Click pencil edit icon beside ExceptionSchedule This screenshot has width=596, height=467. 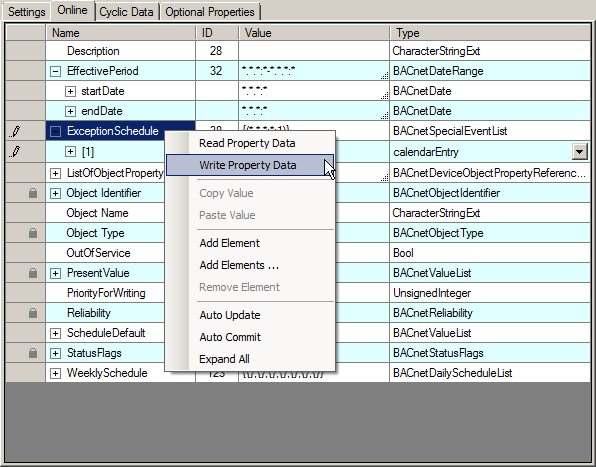pos(15,131)
